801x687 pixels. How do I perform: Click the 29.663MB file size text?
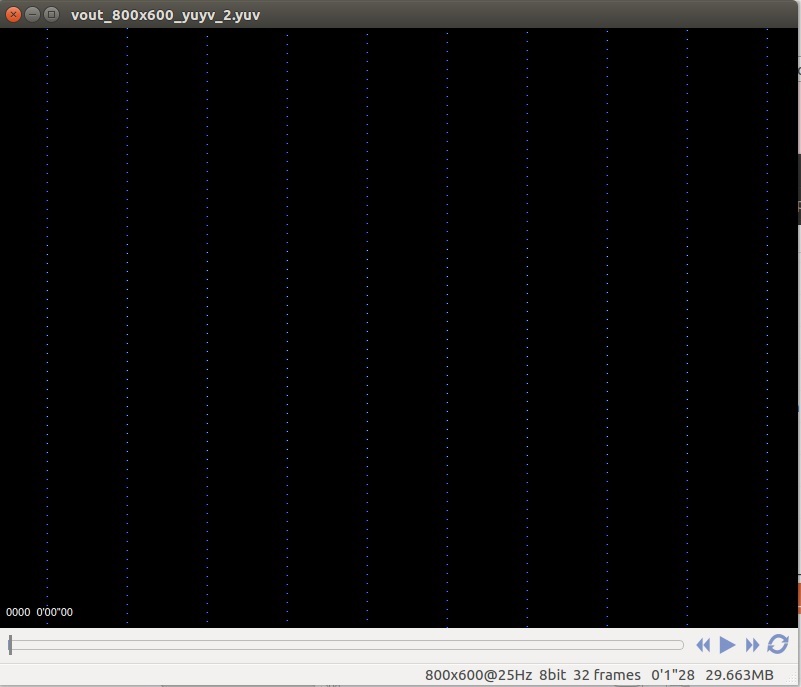(x=739, y=675)
